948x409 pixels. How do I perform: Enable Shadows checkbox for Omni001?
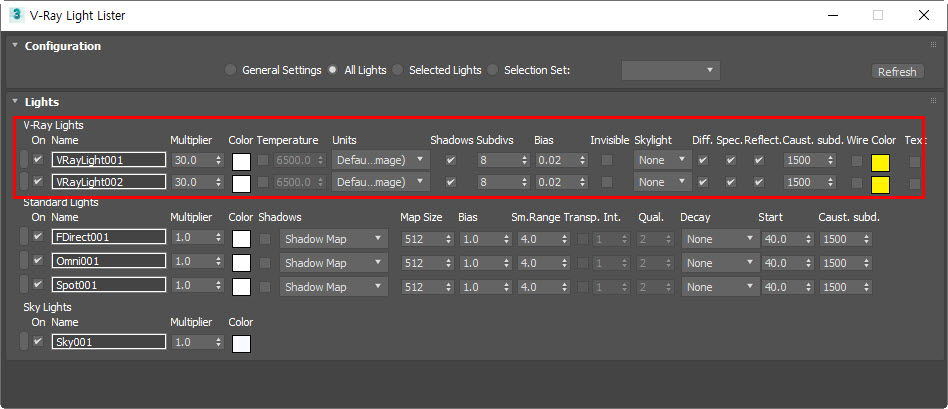265,263
